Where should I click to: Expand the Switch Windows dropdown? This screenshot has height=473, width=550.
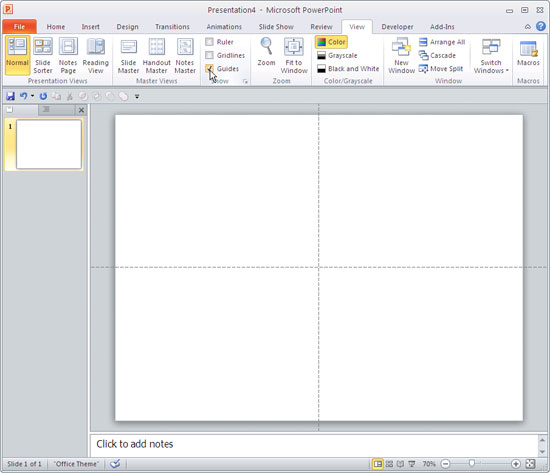coord(491,55)
